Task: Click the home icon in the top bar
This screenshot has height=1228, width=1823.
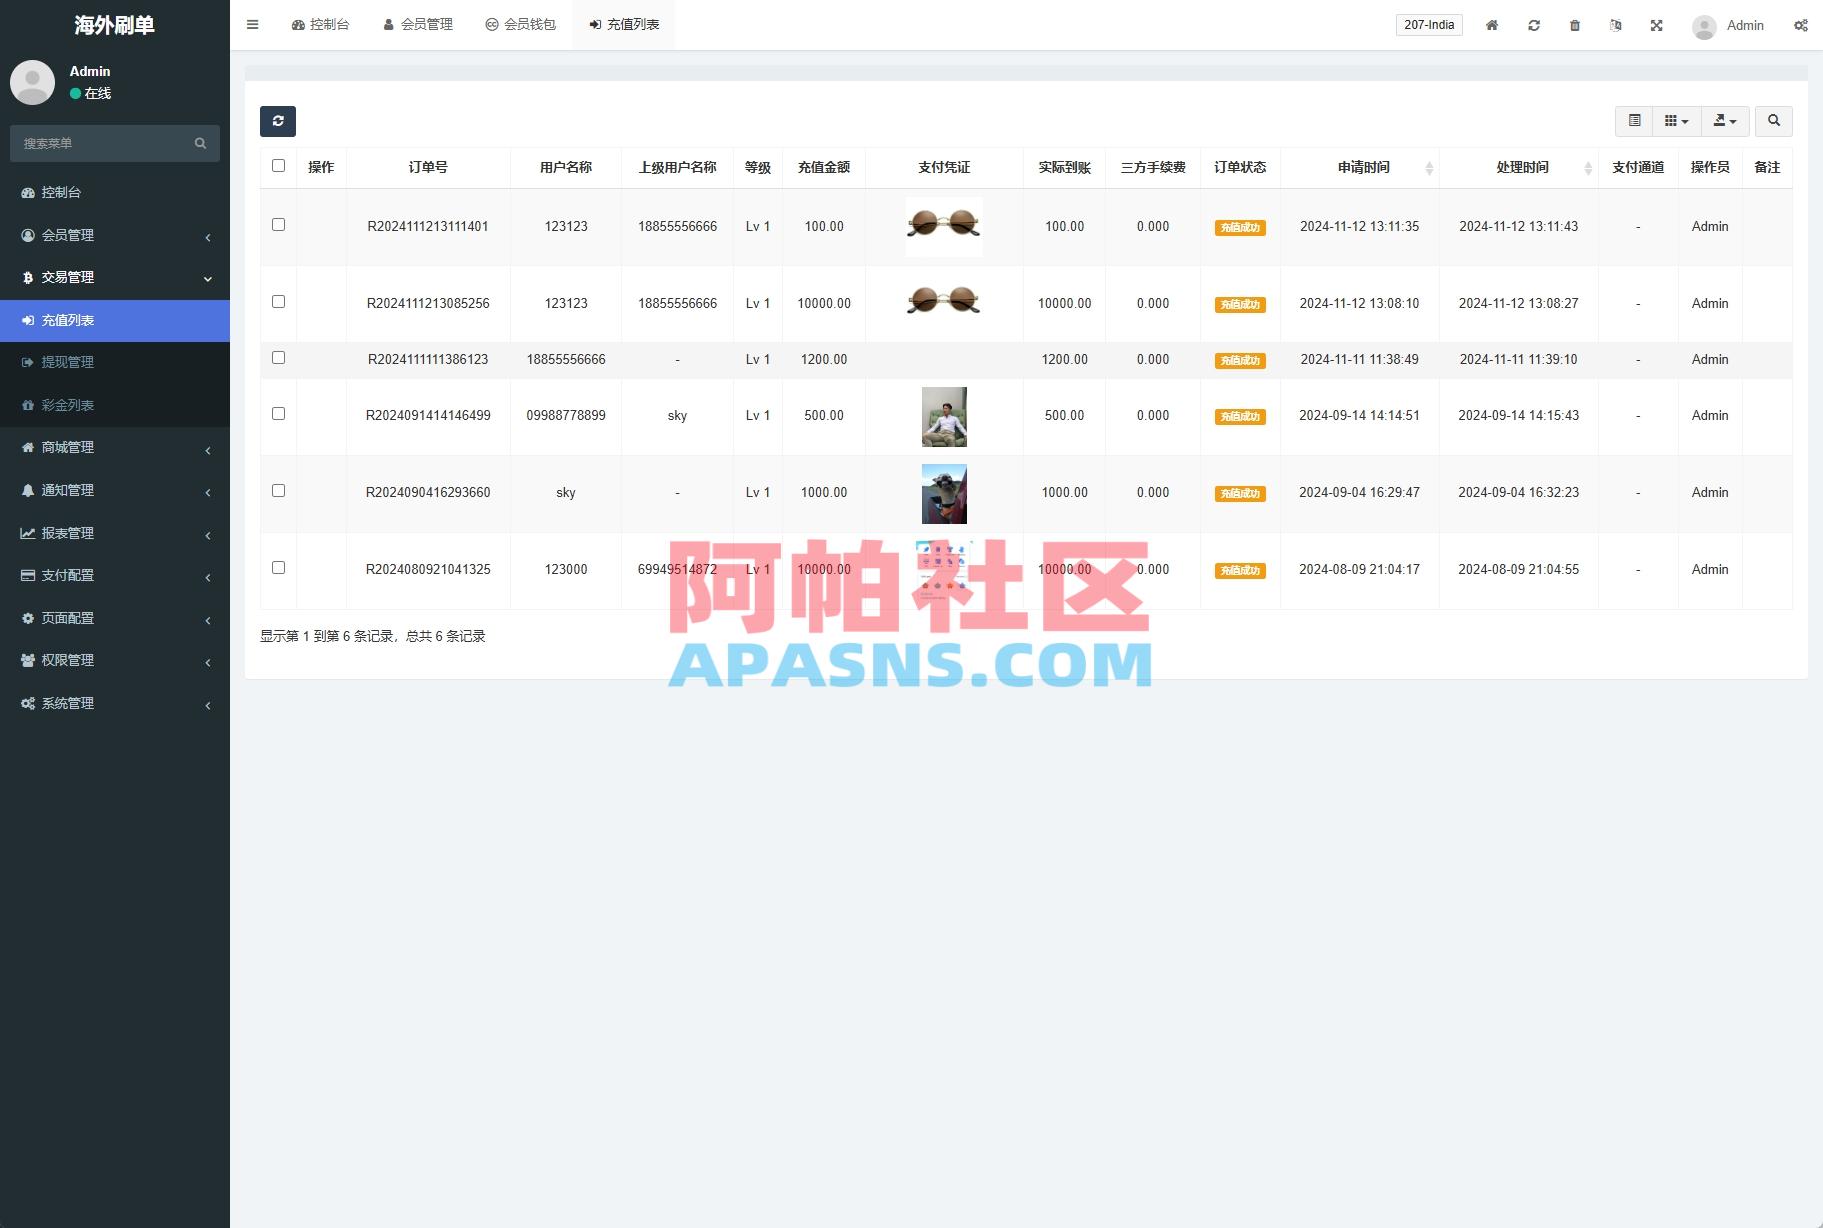Action: tap(1492, 25)
